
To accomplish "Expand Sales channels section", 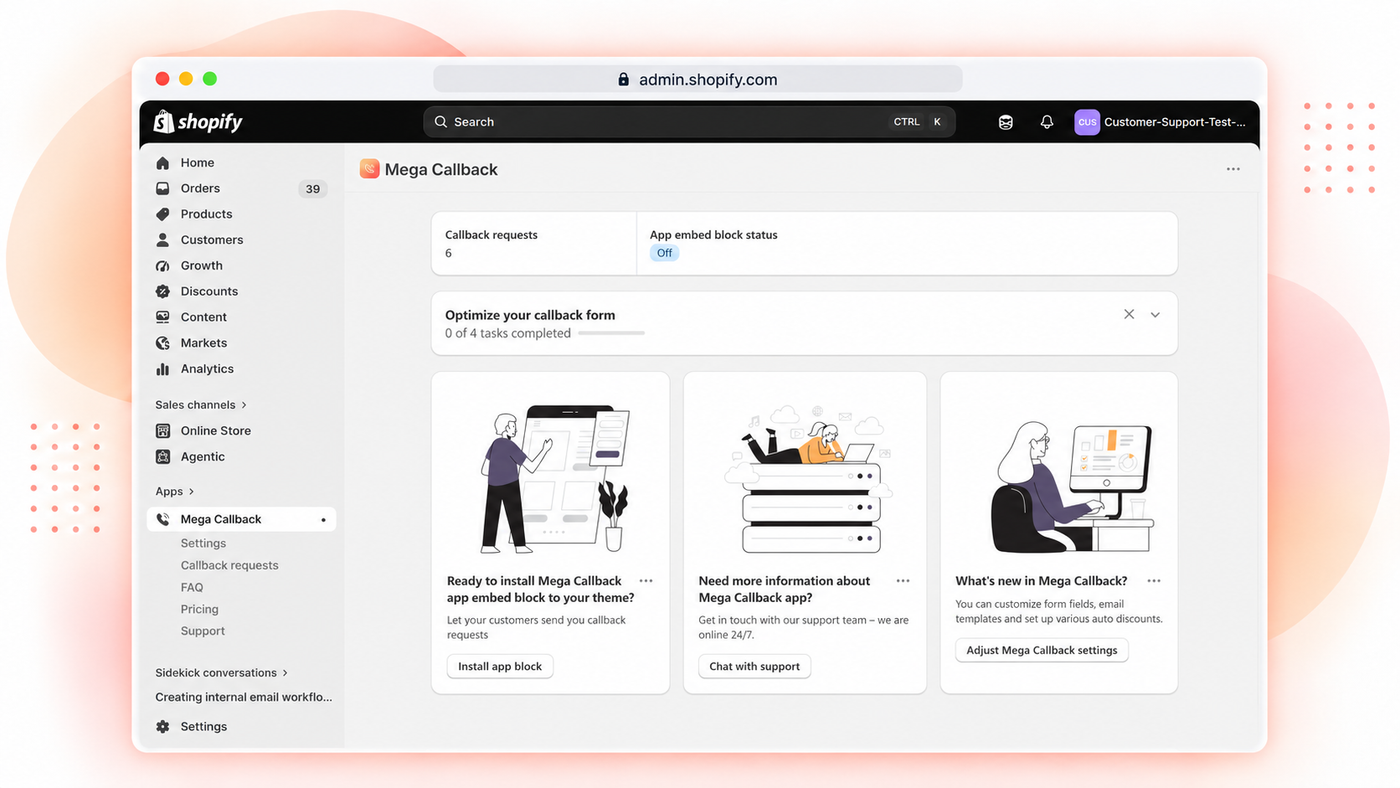I will pos(201,405).
